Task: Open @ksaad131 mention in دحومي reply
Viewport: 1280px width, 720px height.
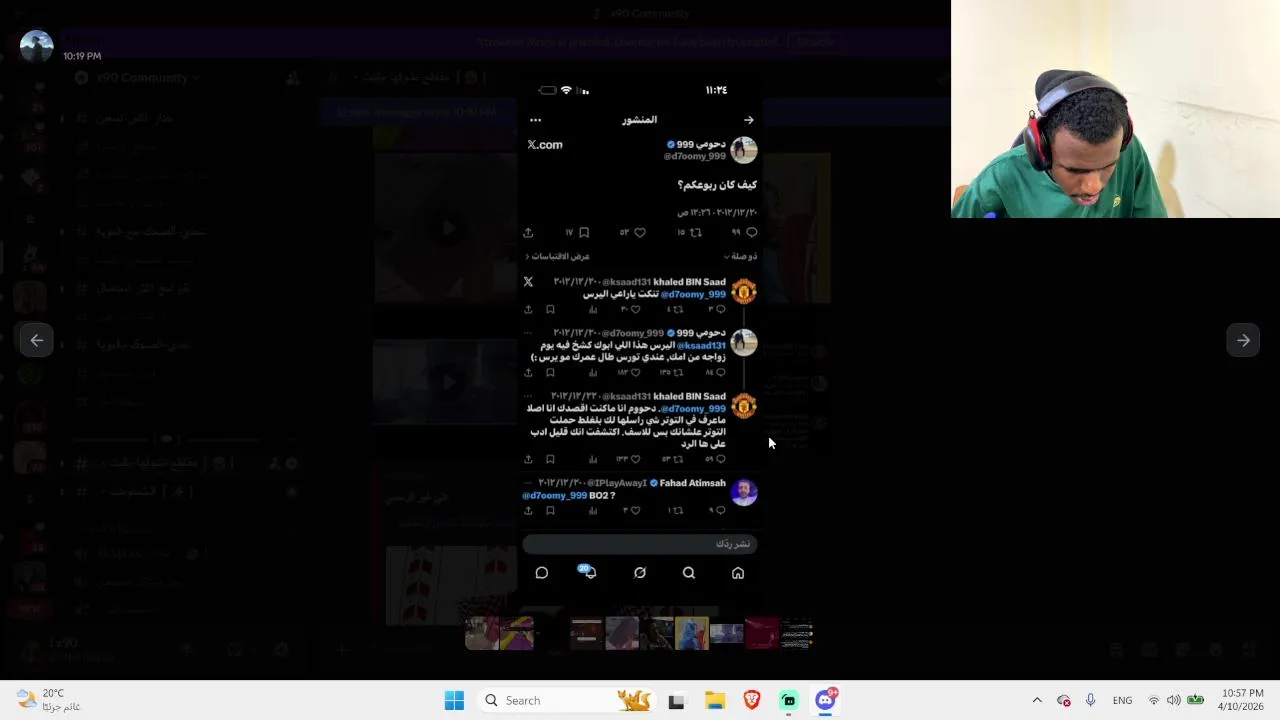Action: pyautogui.click(x=701, y=345)
